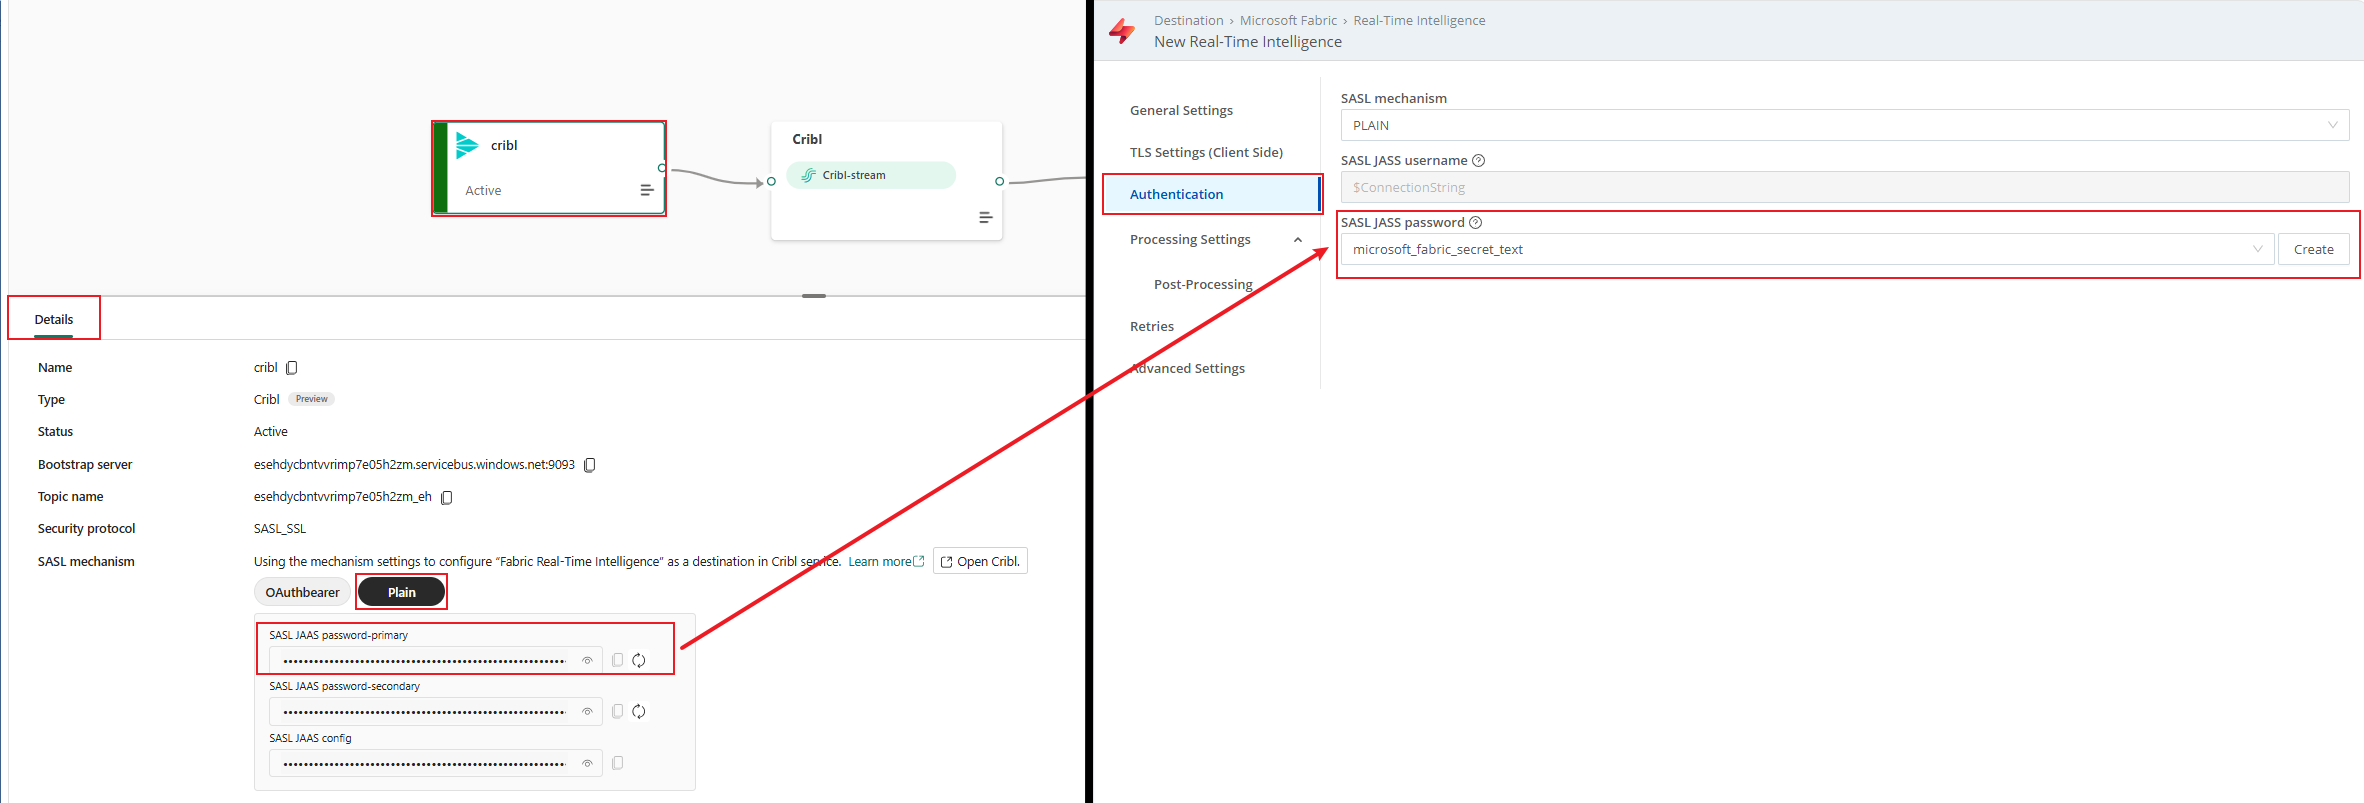Regenerate the SASL JAAS password-primary

639,660
